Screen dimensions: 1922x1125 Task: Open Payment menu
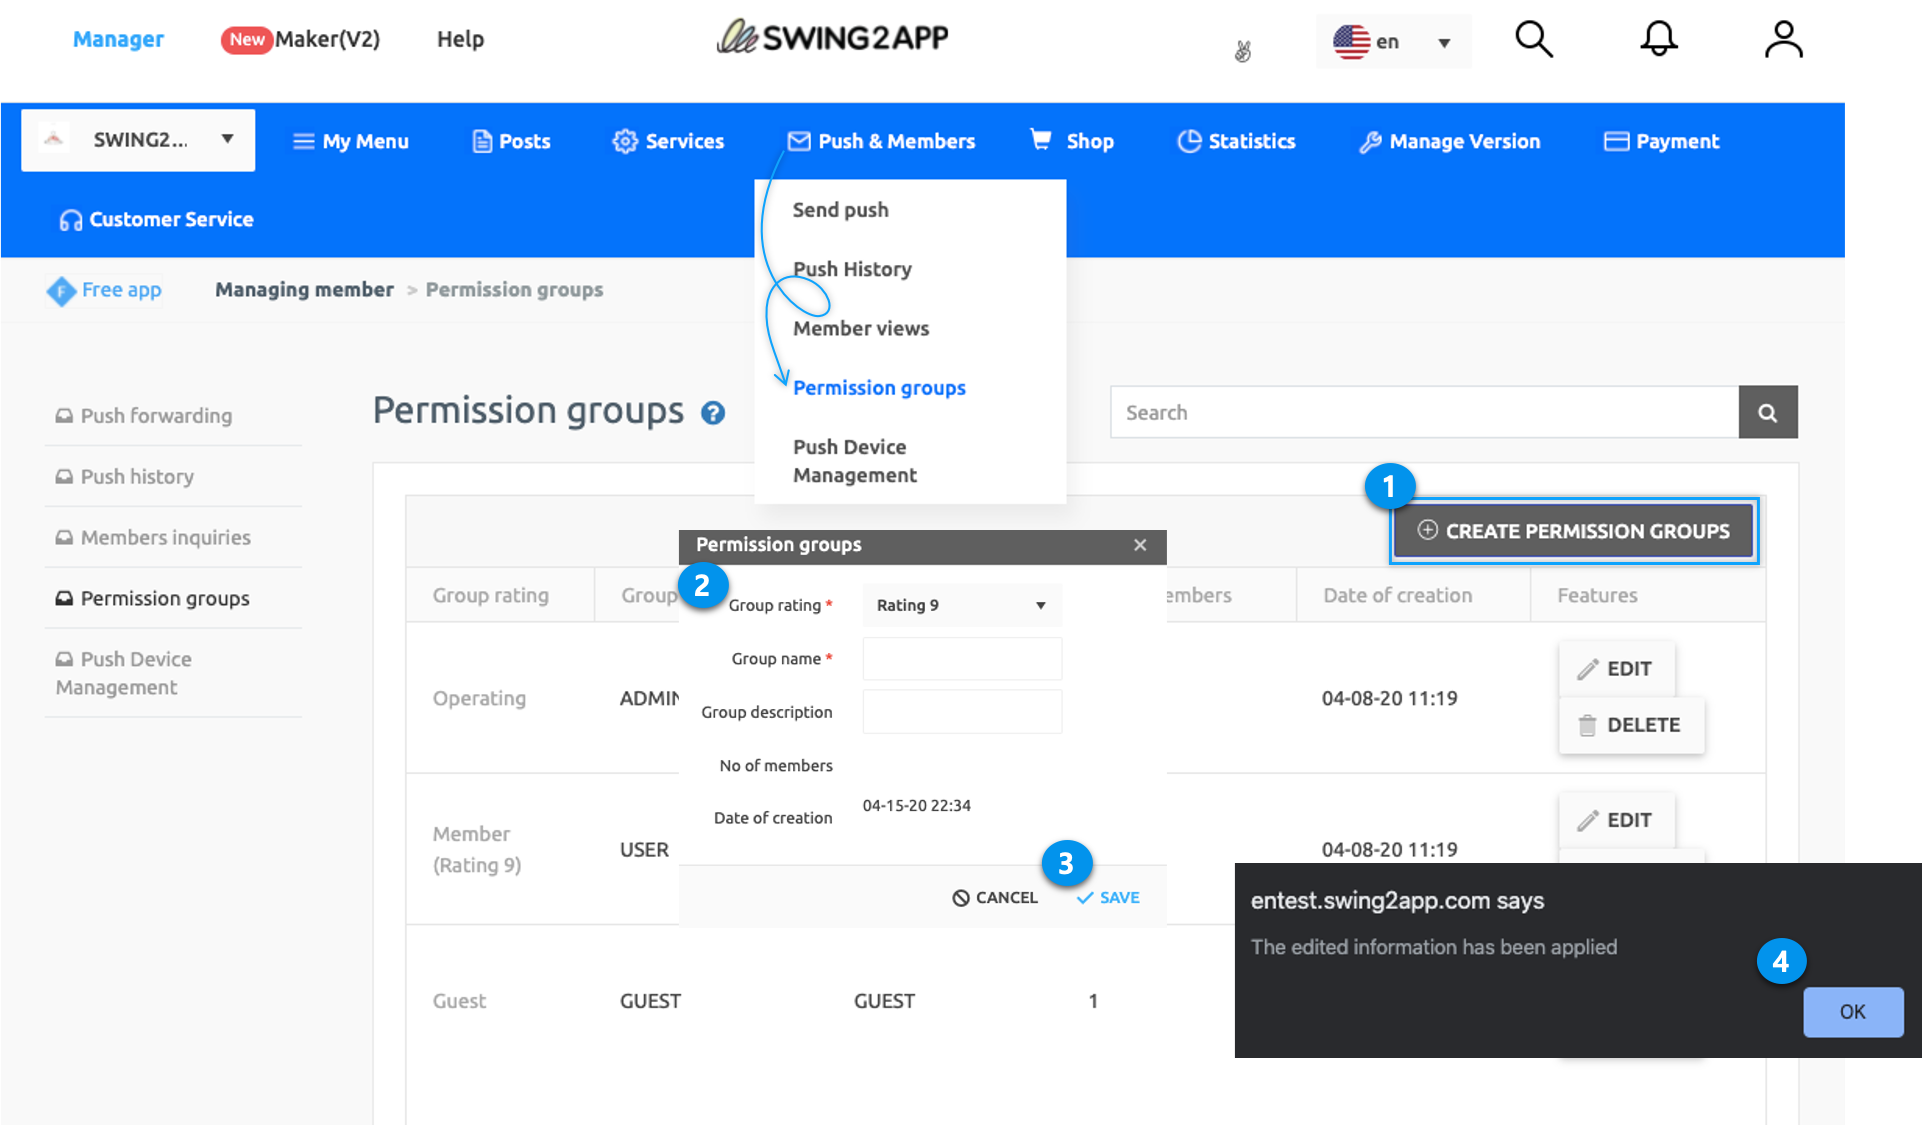click(x=1661, y=141)
